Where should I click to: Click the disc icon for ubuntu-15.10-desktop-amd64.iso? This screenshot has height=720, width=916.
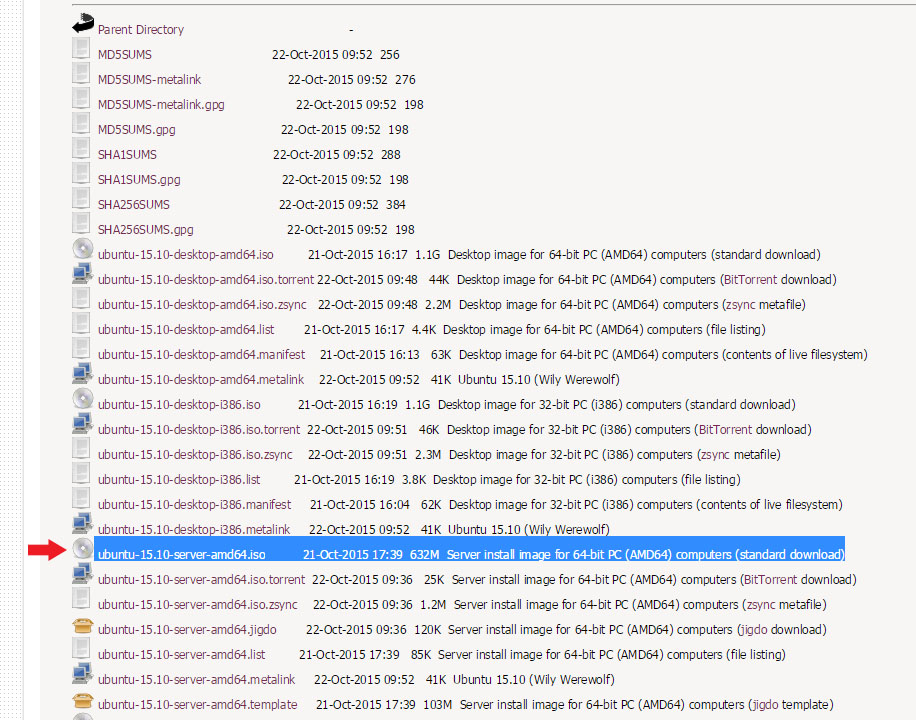click(x=83, y=249)
